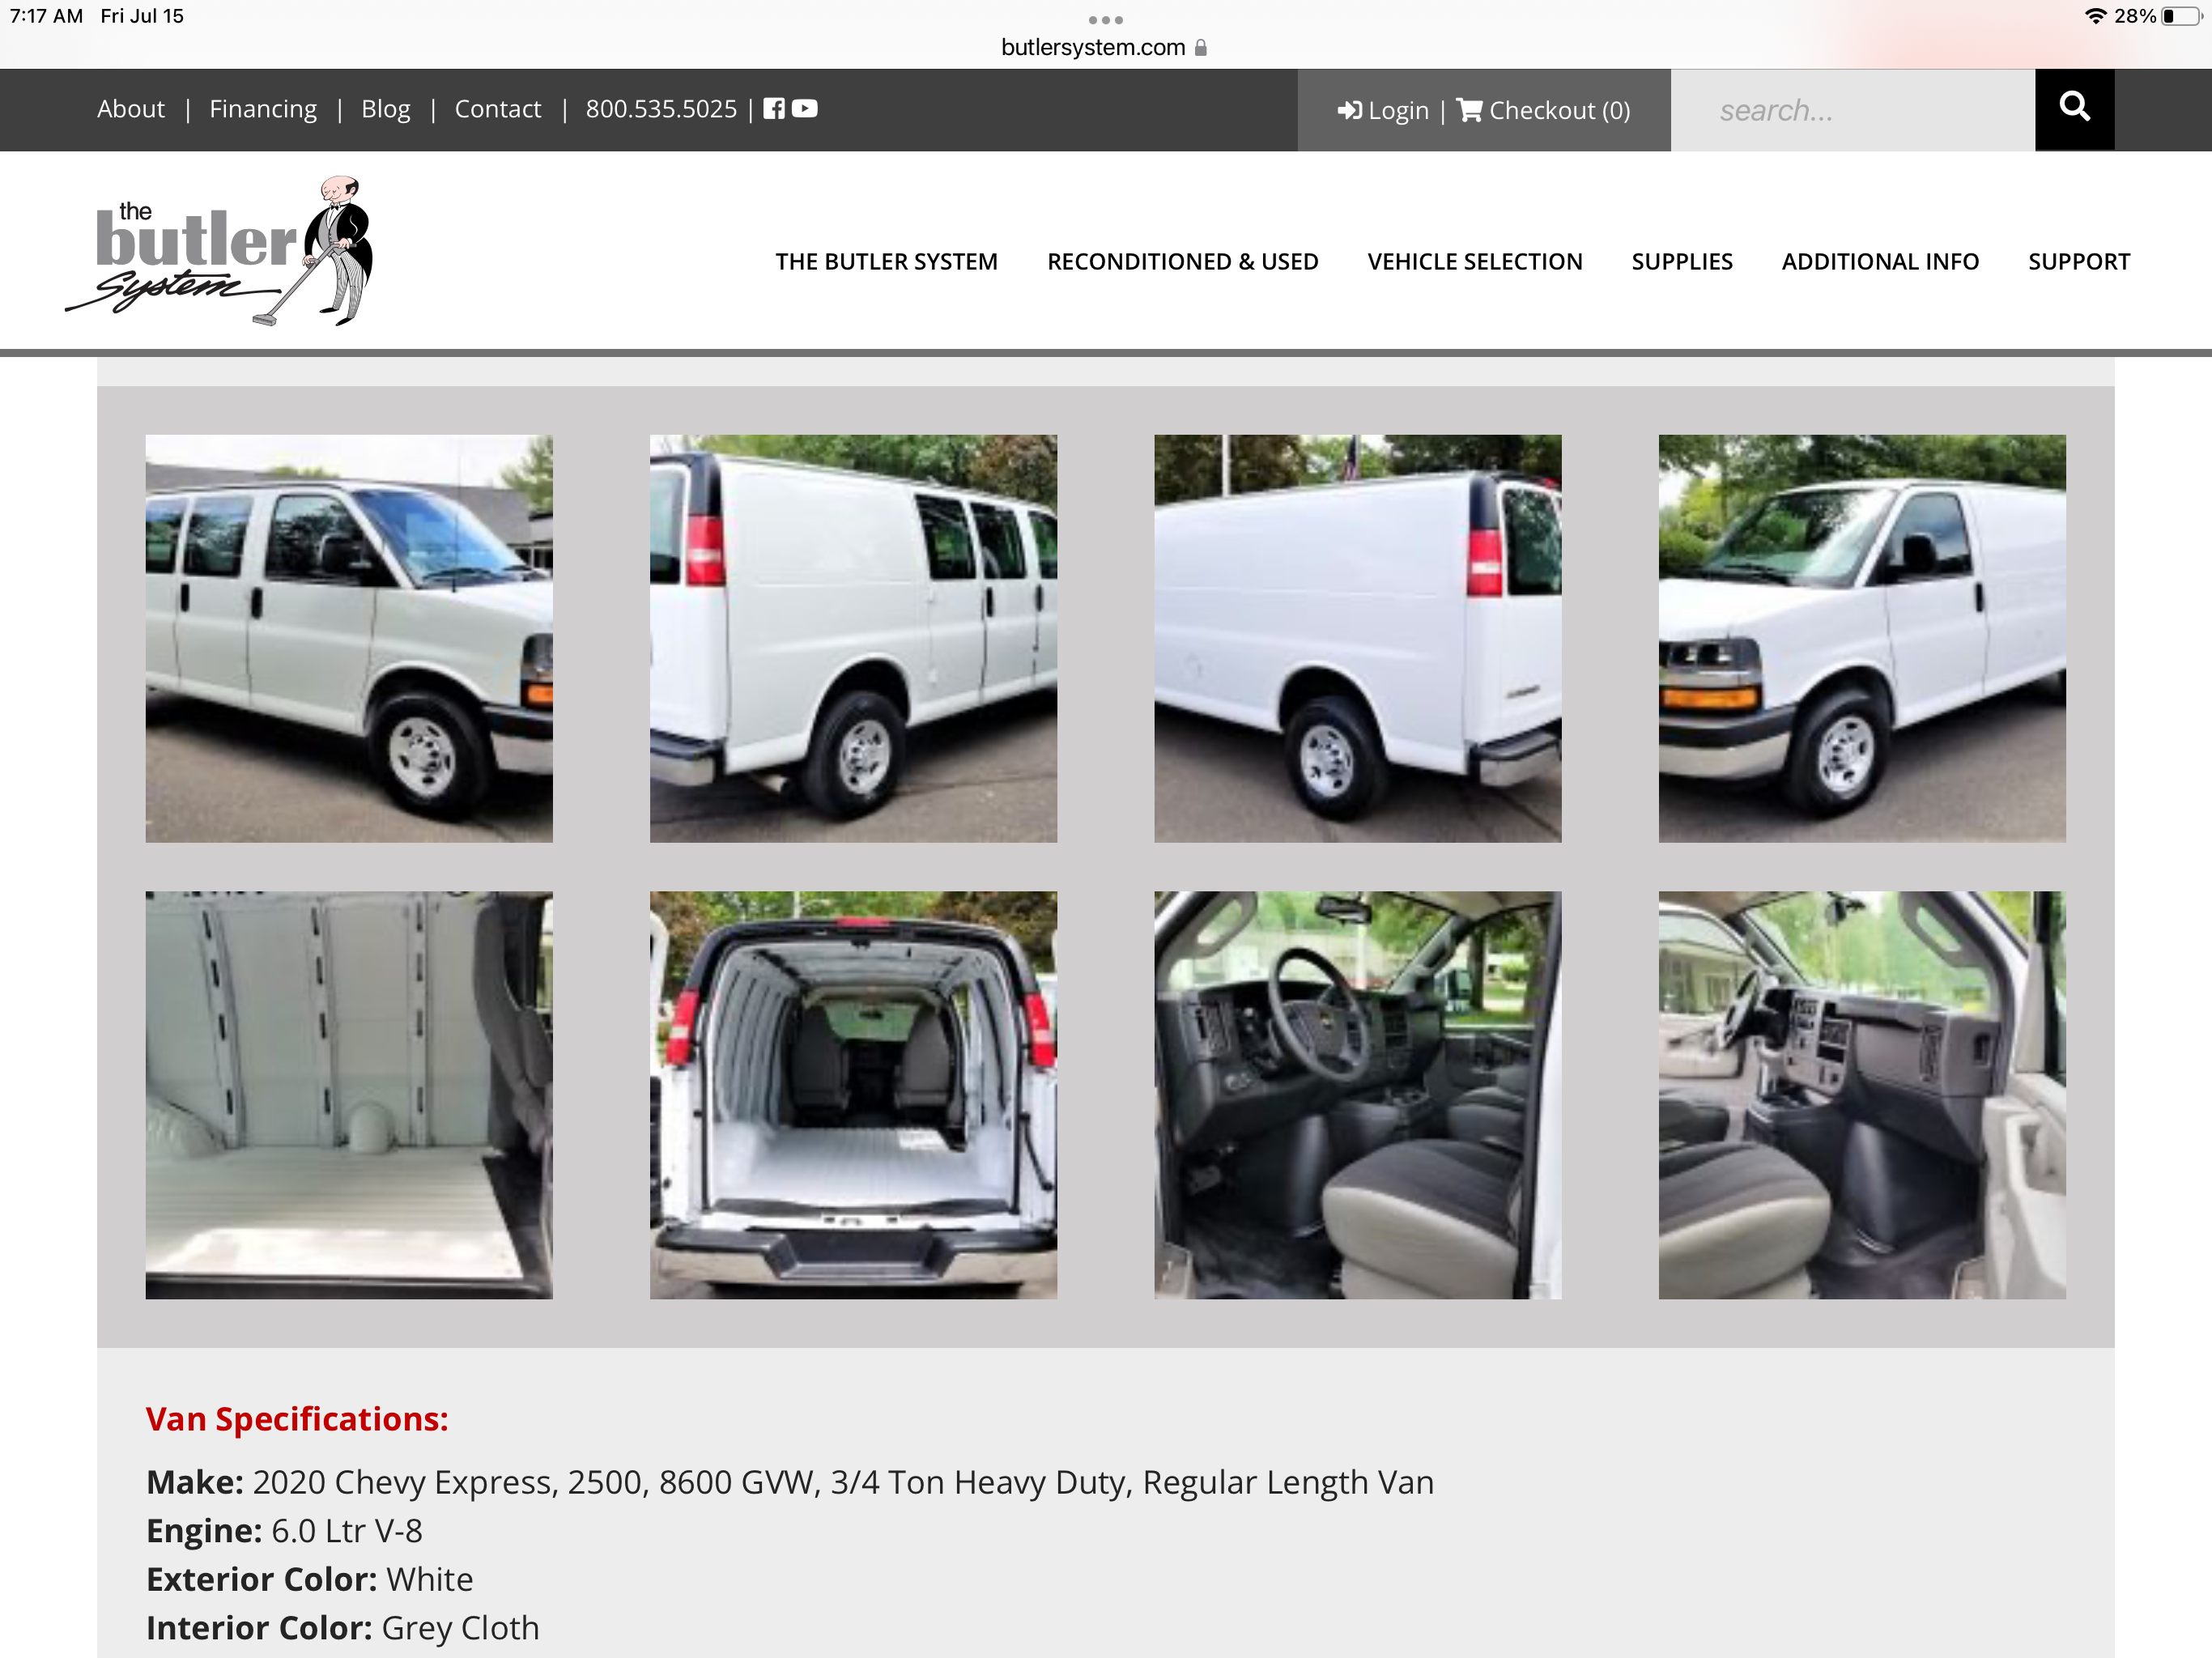Tap the butlersystem.com address bar
Image resolution: width=2212 pixels, height=1658 pixels.
tap(1104, 47)
